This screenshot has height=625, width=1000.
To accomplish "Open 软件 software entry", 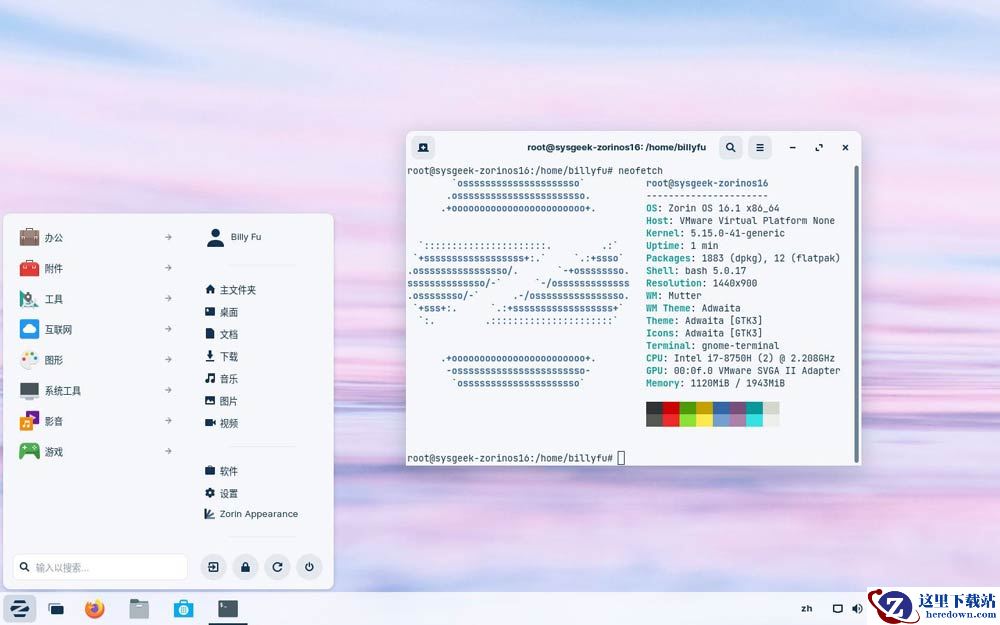I will coord(222,471).
